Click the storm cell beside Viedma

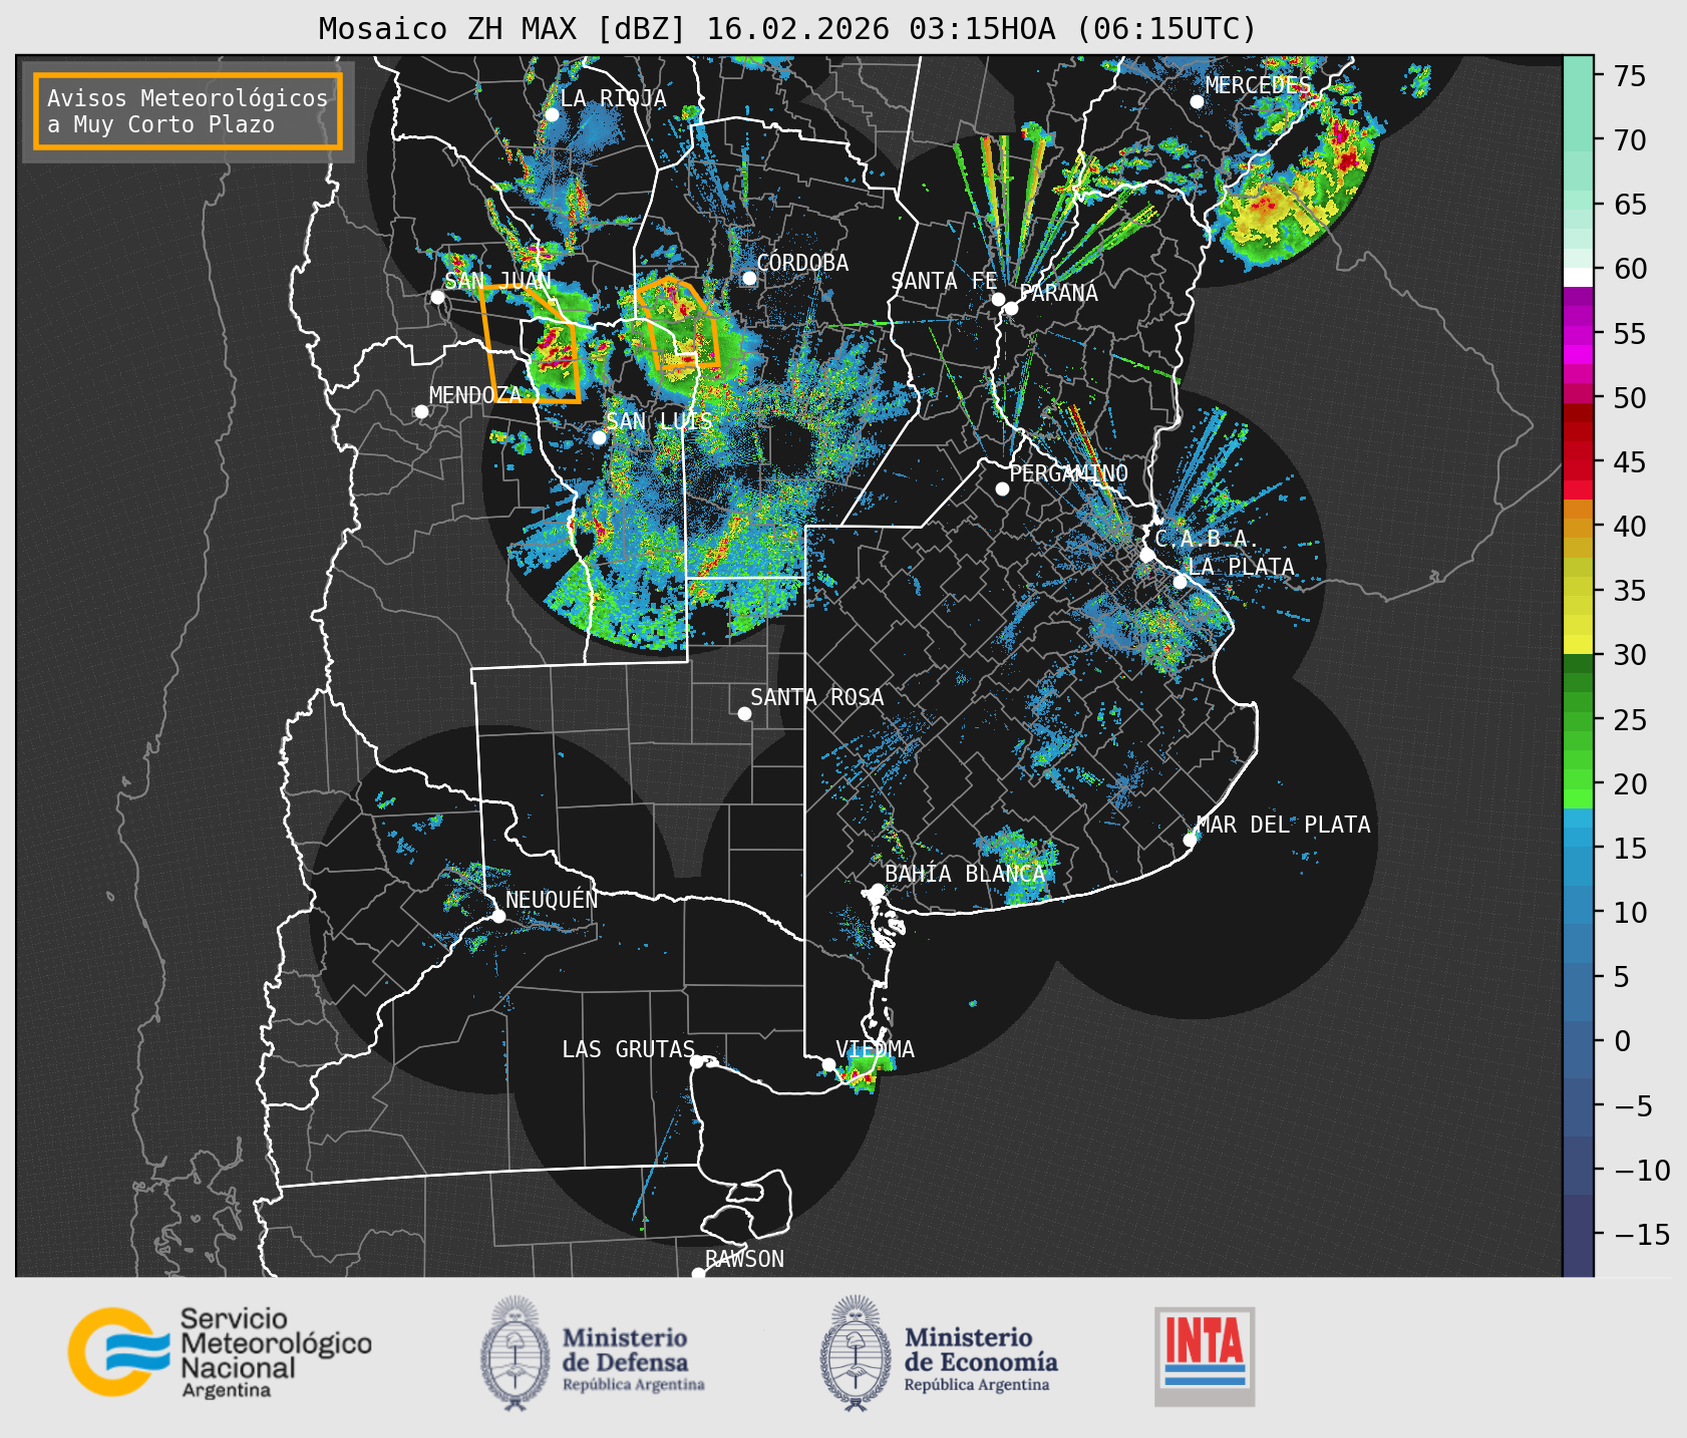[858, 1076]
